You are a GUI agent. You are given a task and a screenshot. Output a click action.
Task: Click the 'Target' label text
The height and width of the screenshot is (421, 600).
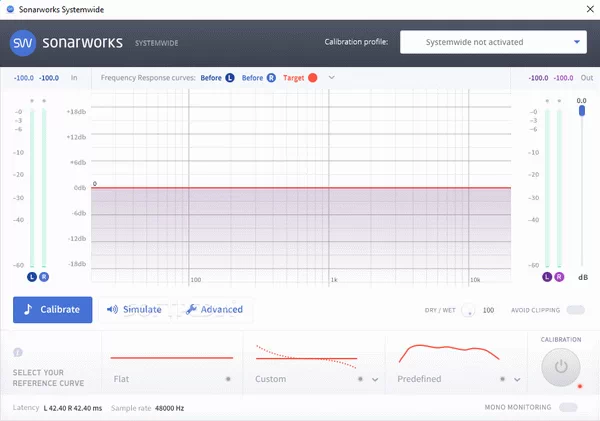tap(293, 78)
